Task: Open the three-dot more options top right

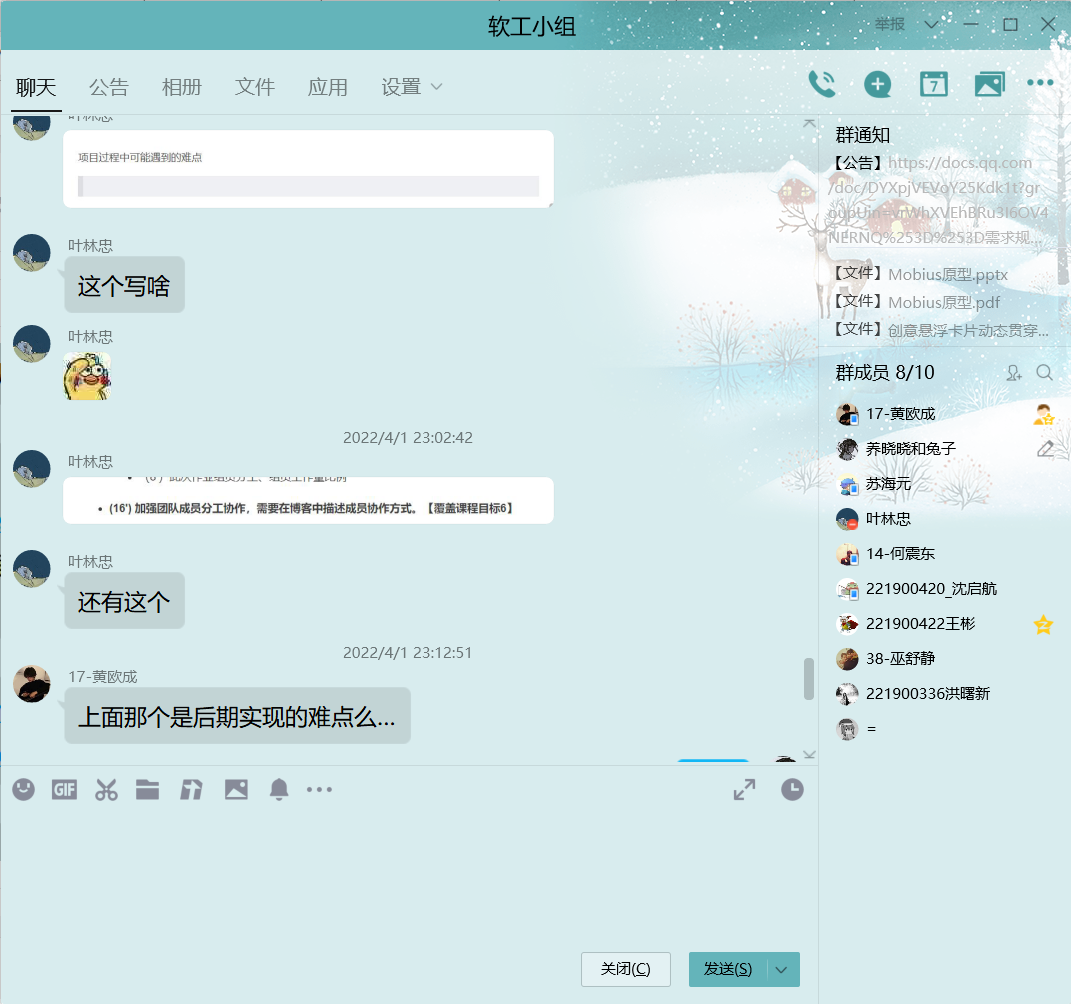Action: coord(1040,83)
